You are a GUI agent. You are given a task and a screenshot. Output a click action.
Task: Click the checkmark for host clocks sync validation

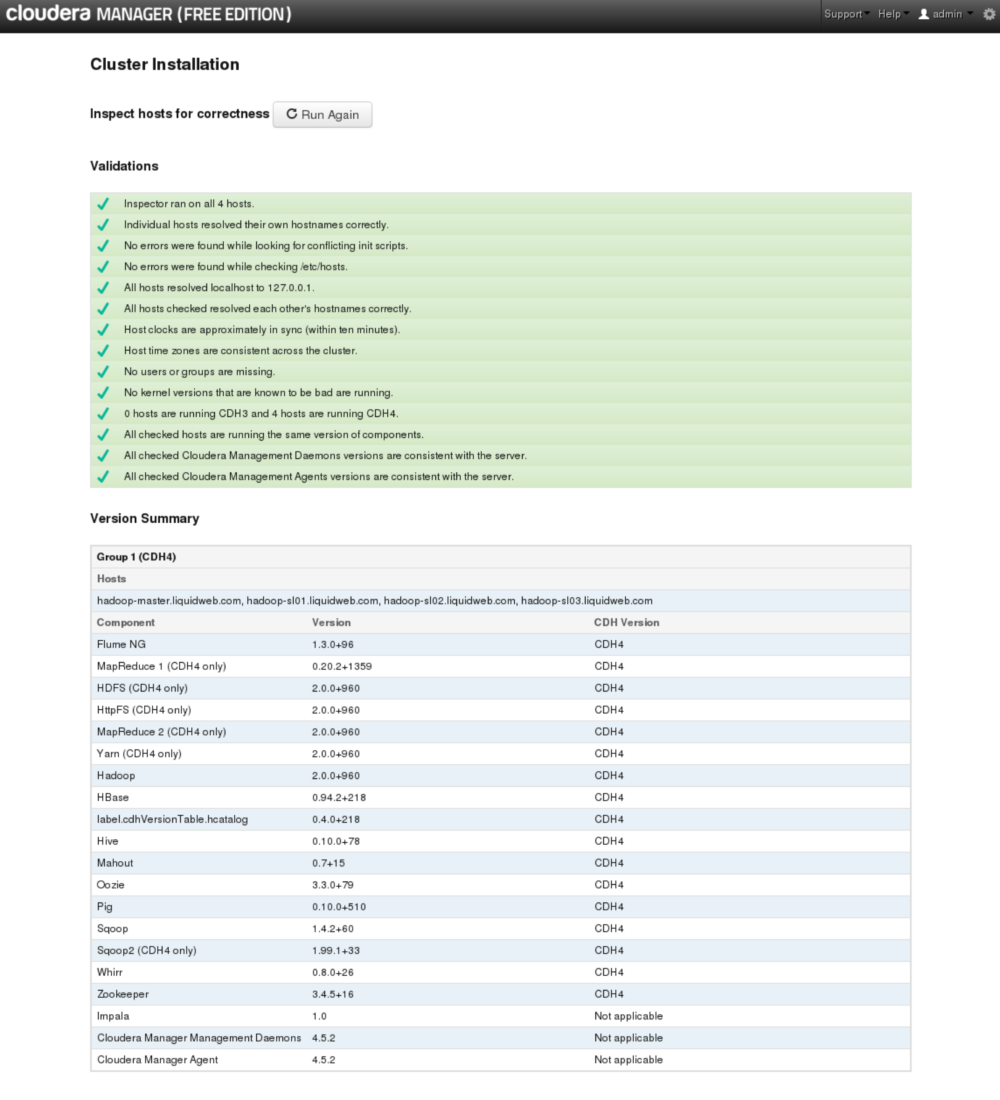click(x=103, y=329)
